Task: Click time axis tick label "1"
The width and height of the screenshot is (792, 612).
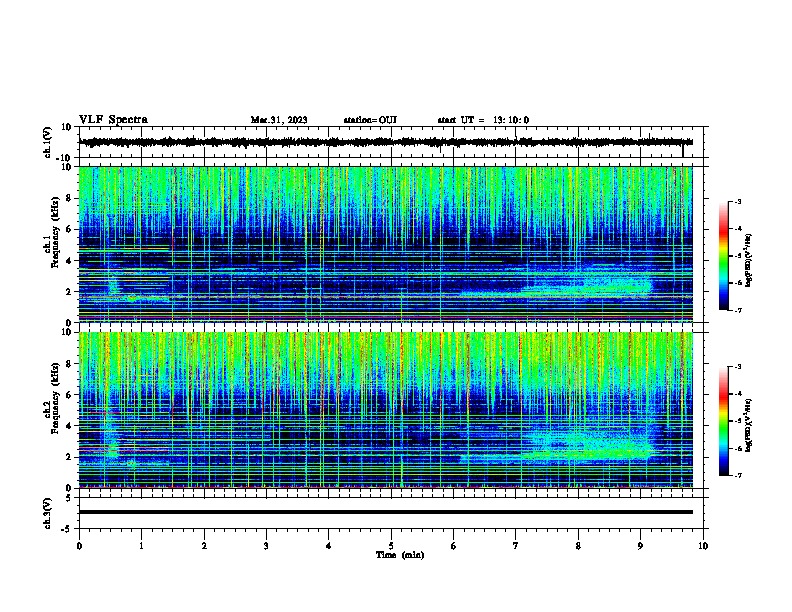Action: coord(141,546)
